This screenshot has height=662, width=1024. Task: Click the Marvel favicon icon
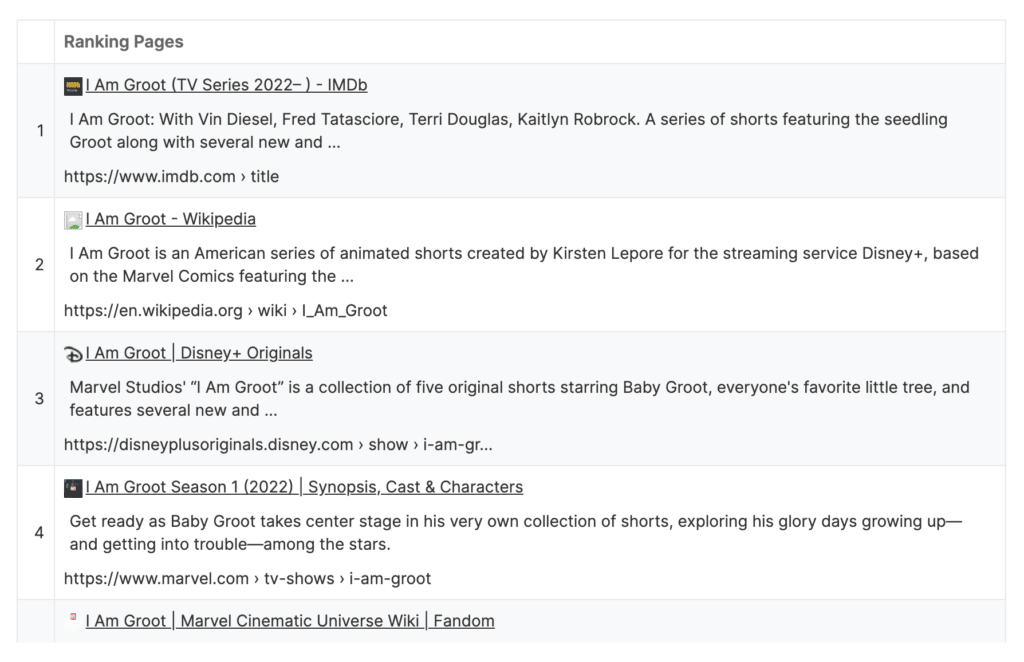click(x=73, y=488)
